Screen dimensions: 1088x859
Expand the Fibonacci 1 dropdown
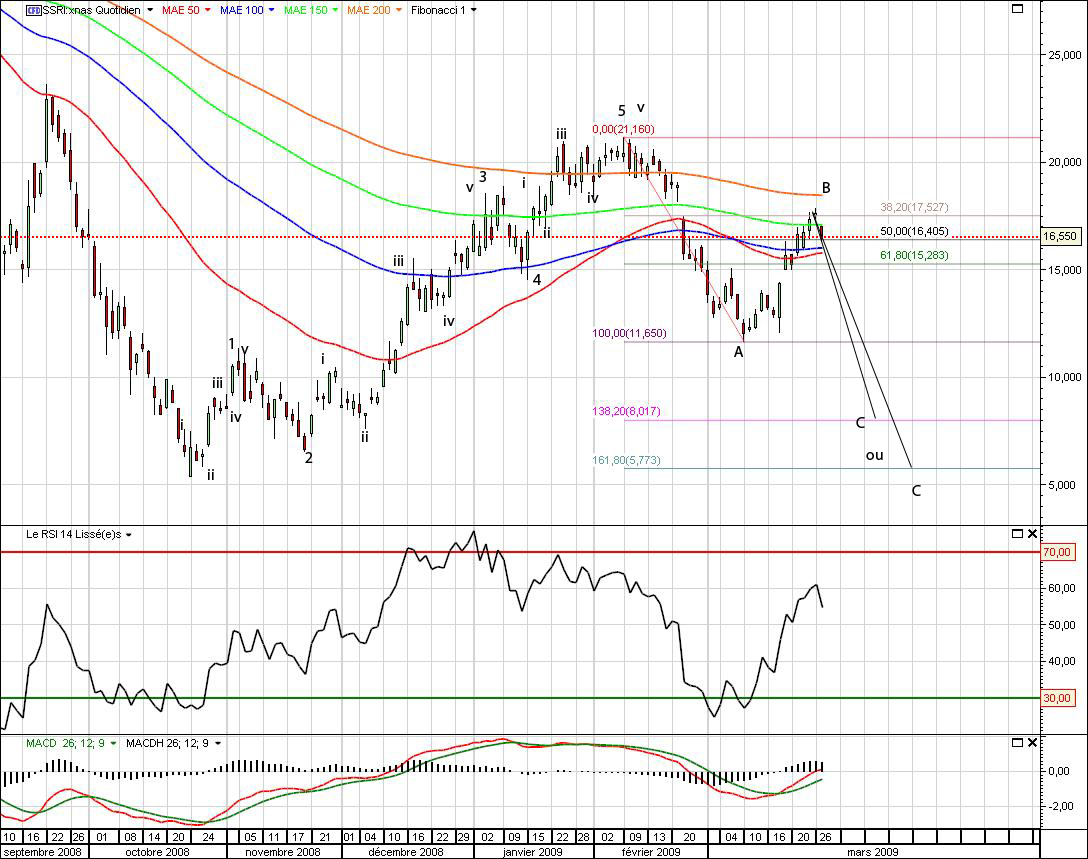pos(474,9)
